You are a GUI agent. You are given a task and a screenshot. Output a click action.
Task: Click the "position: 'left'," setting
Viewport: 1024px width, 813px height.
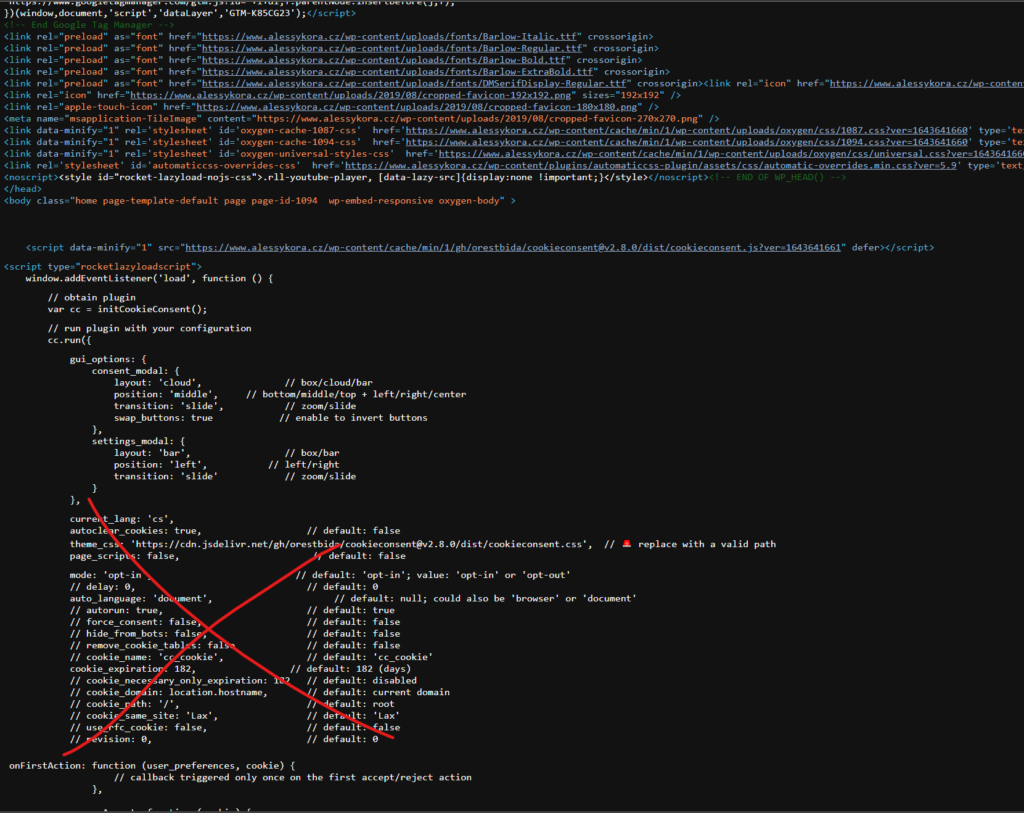[161, 465]
